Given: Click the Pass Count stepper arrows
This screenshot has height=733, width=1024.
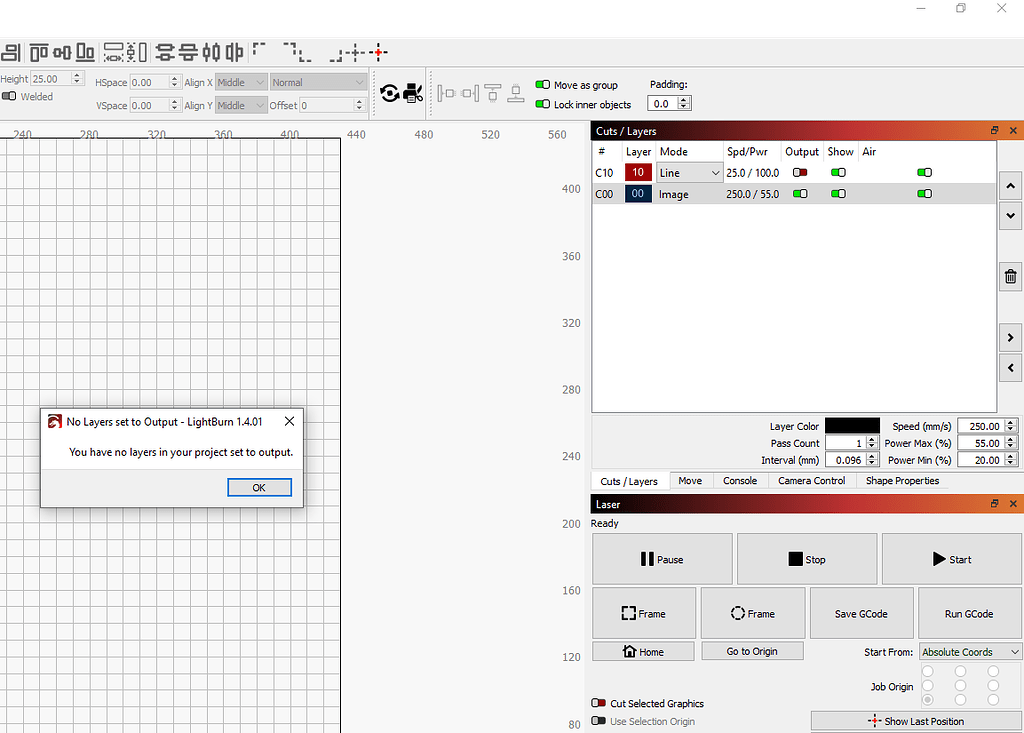Looking at the screenshot, I should click(871, 443).
